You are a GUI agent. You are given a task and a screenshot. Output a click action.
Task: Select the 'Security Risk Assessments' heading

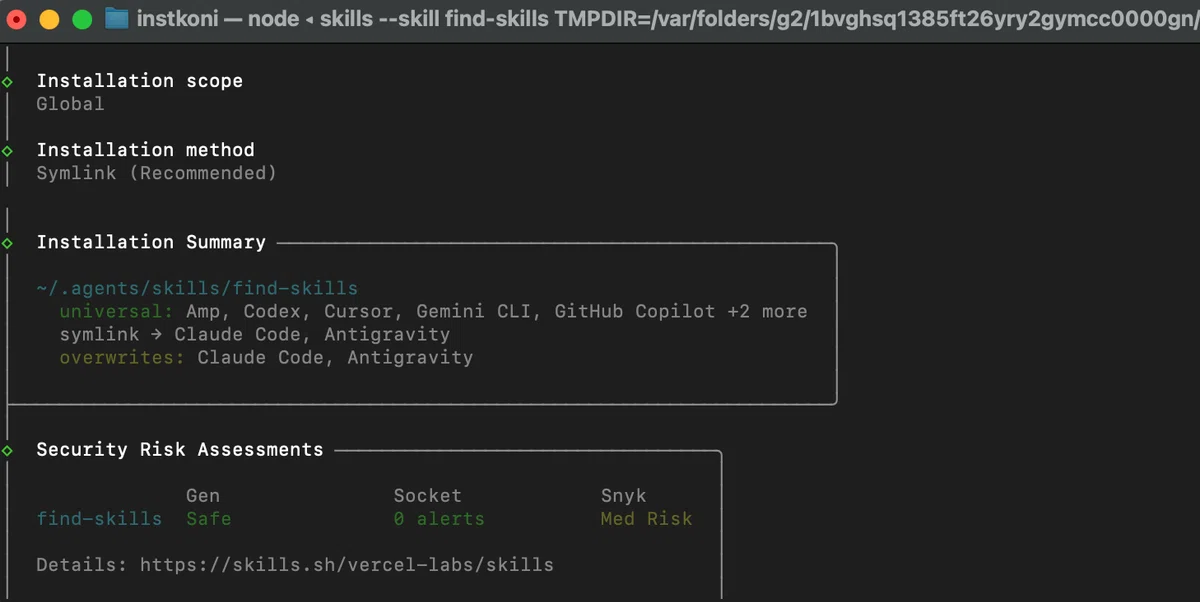point(180,450)
